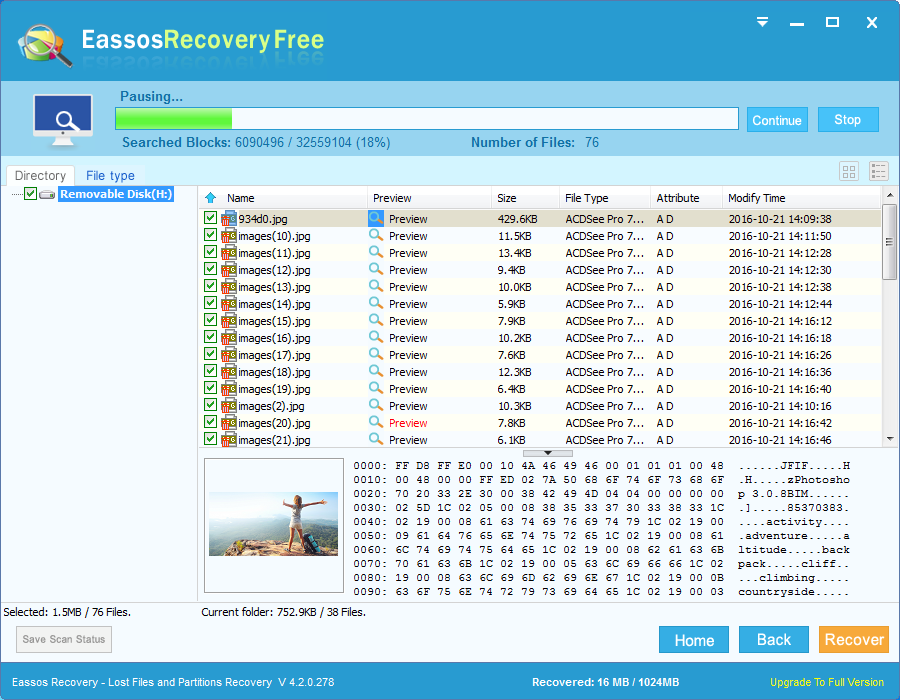Open the title bar dropdown menu arrow

[x=762, y=22]
